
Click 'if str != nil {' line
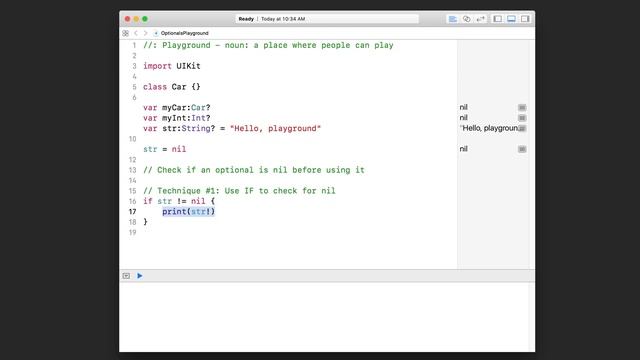click(x=179, y=201)
